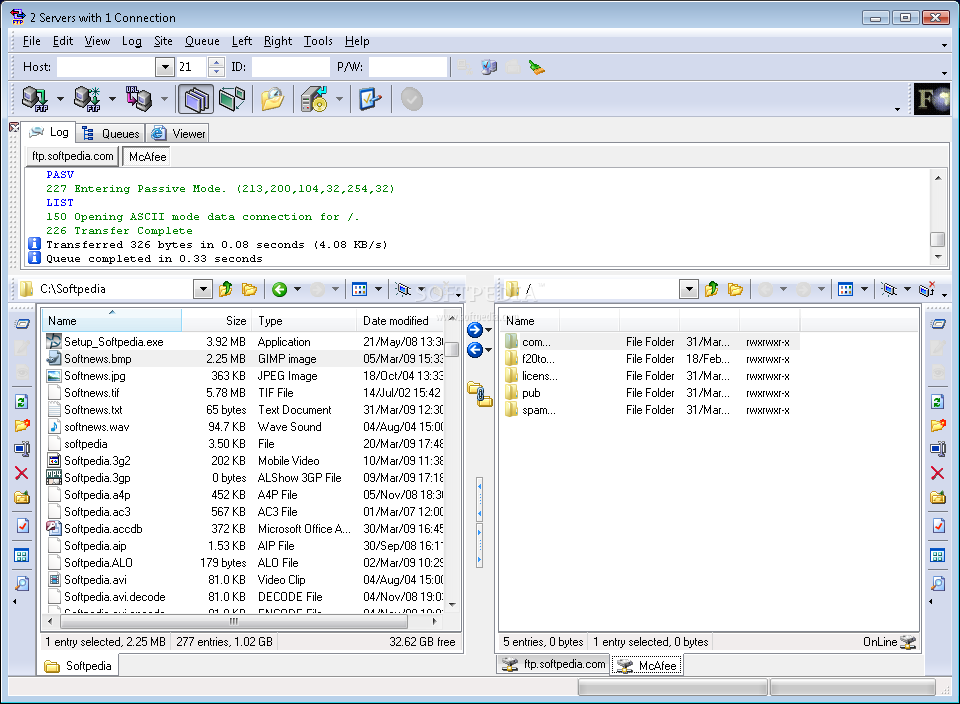
Task: Click the log panel vertical scrollbar thumb
Action: pyautogui.click(x=937, y=239)
